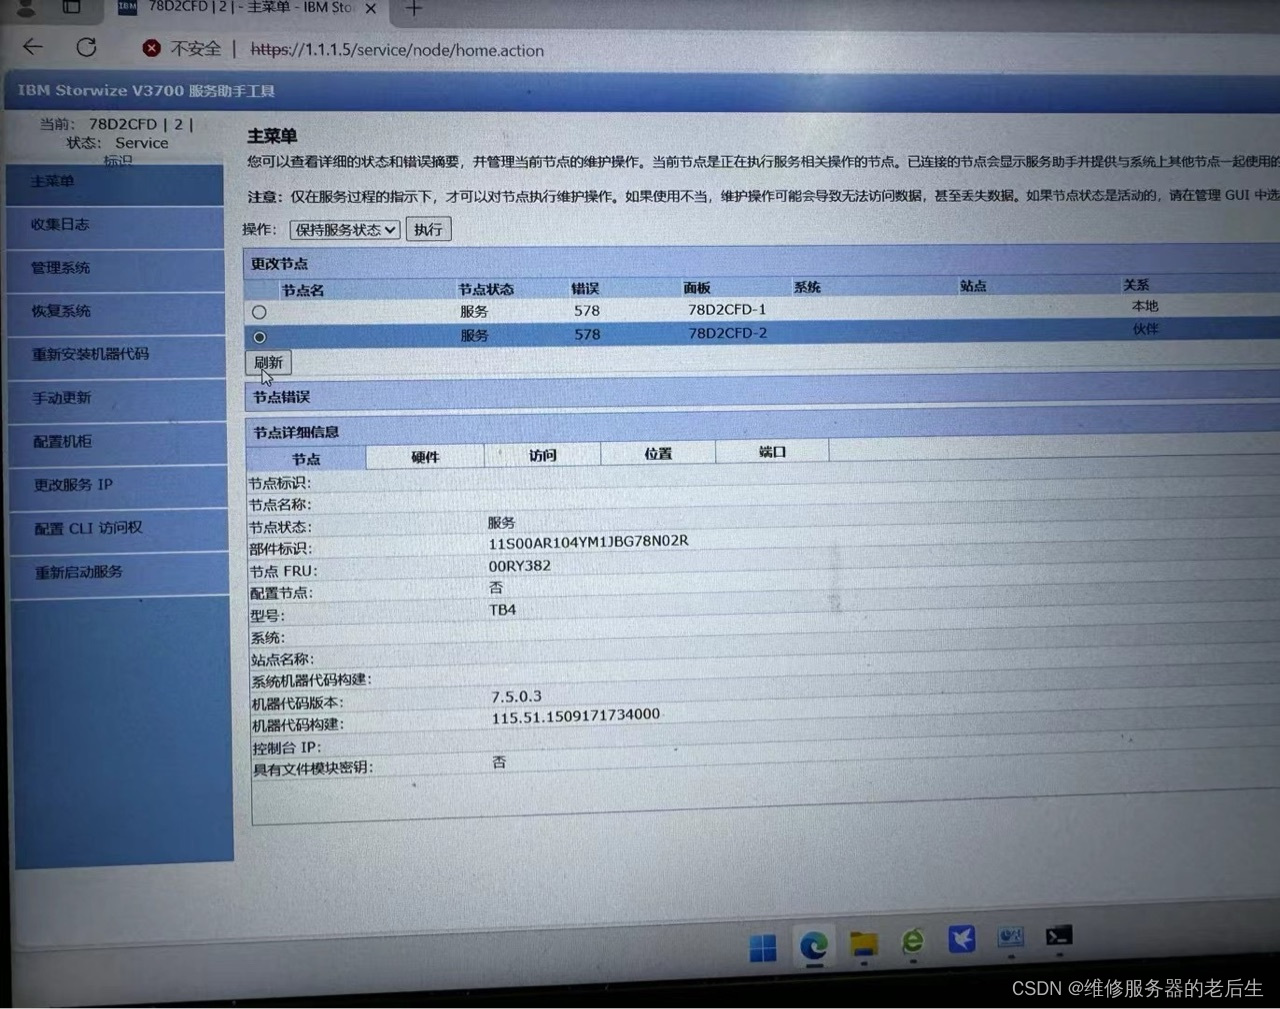Reload the page with the refresh icon
Image resolution: width=1280 pixels, height=1009 pixels.
click(x=87, y=47)
